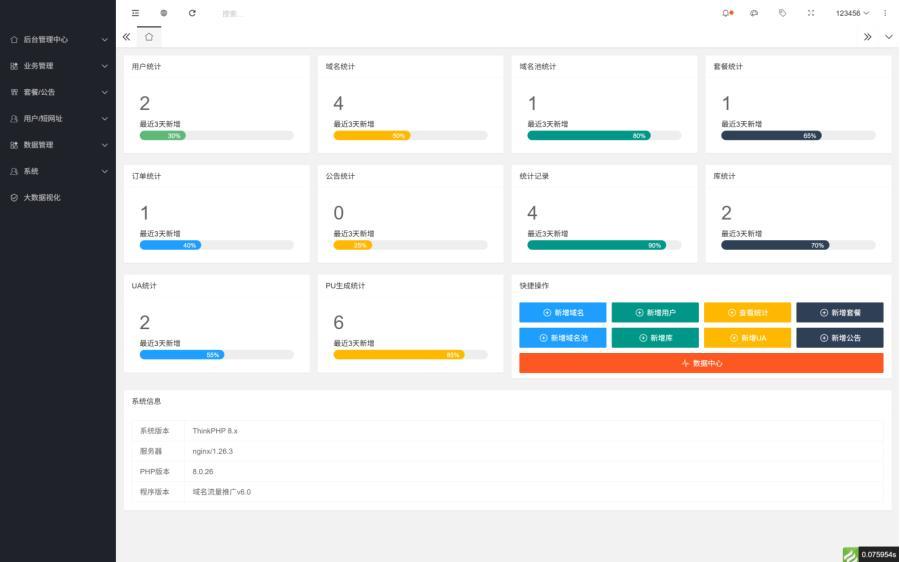
Task: Open the 123456 user account dropdown
Action: tap(852, 13)
